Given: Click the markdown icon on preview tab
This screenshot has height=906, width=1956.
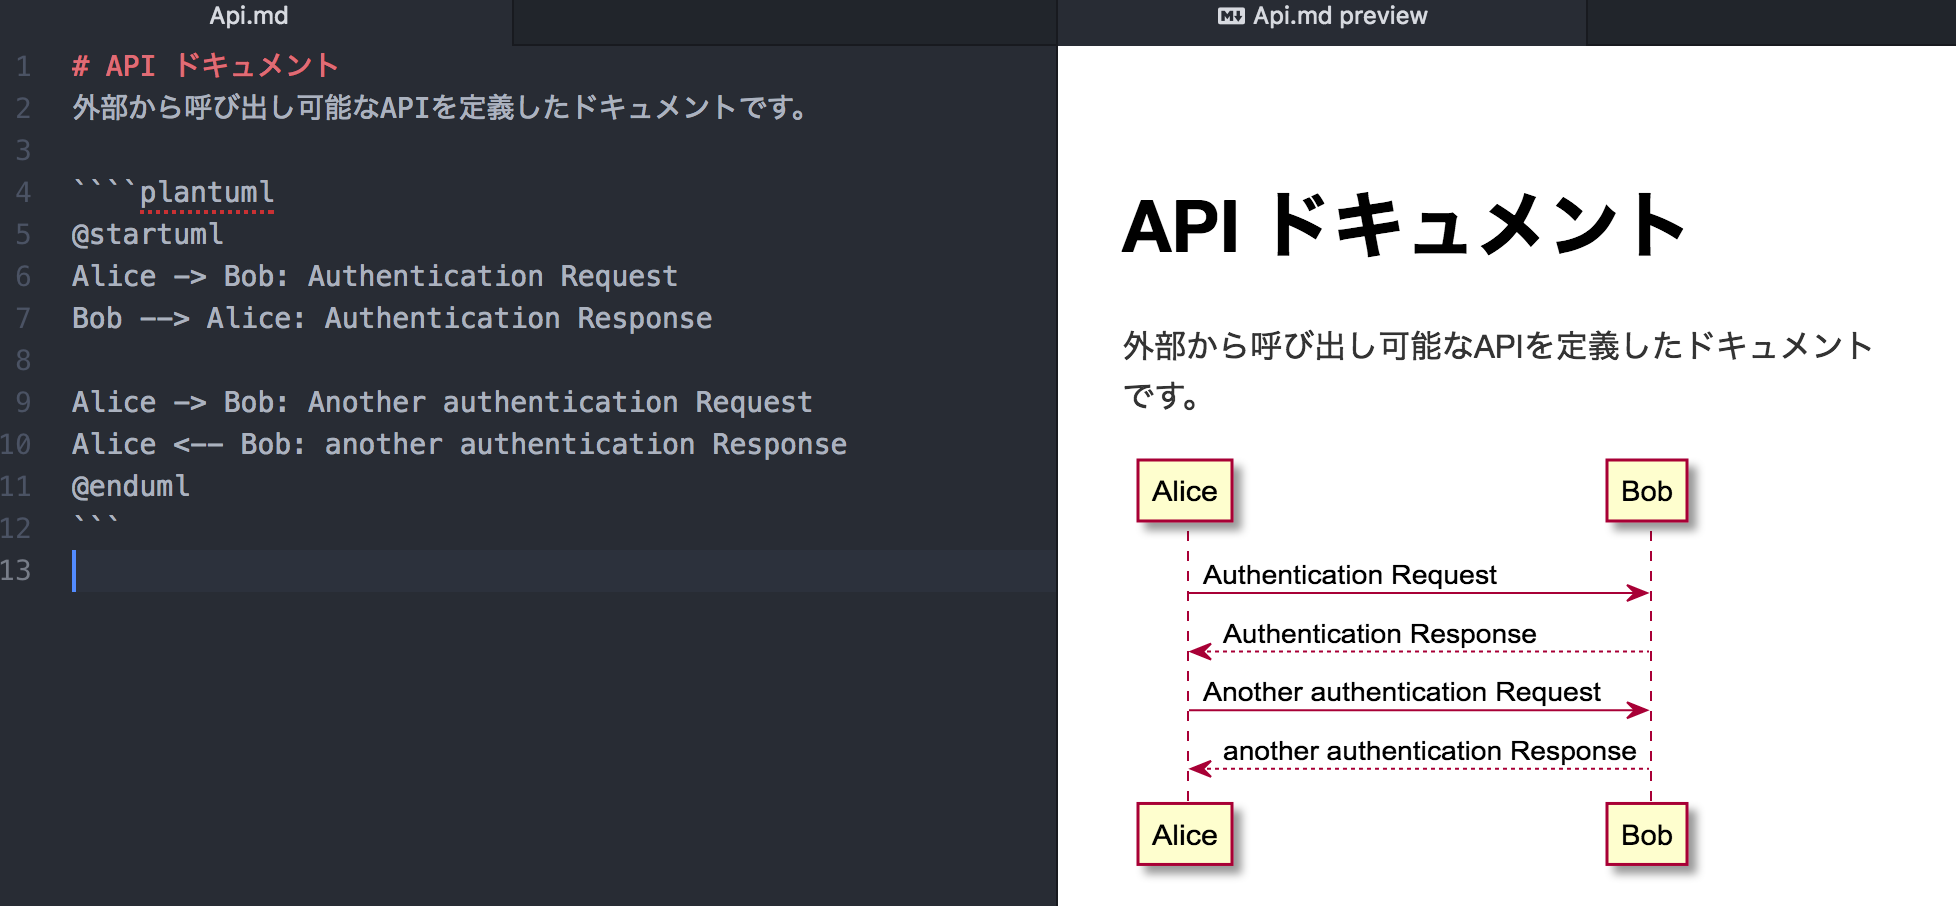Looking at the screenshot, I should (1231, 16).
